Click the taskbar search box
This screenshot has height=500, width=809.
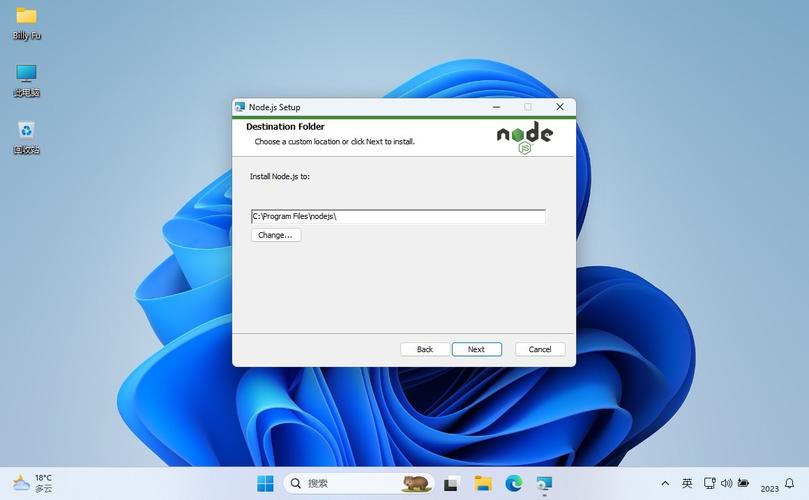pyautogui.click(x=359, y=483)
